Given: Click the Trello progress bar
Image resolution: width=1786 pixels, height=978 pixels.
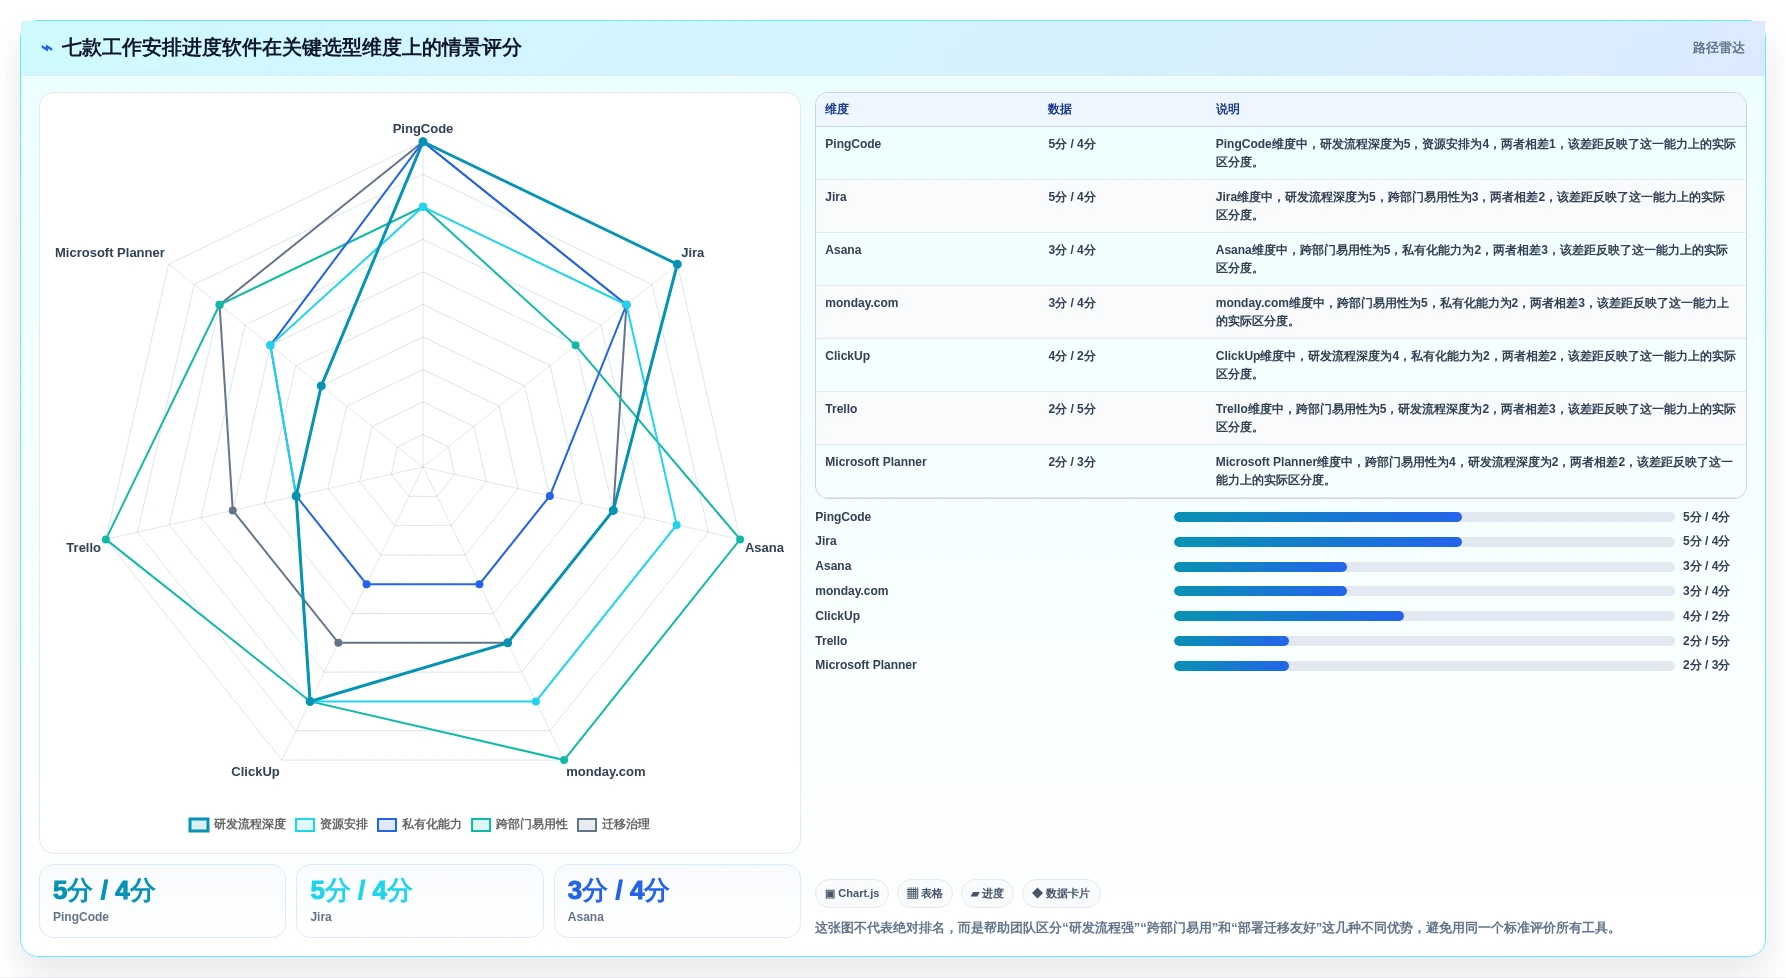Looking at the screenshot, I should click(x=1424, y=641).
